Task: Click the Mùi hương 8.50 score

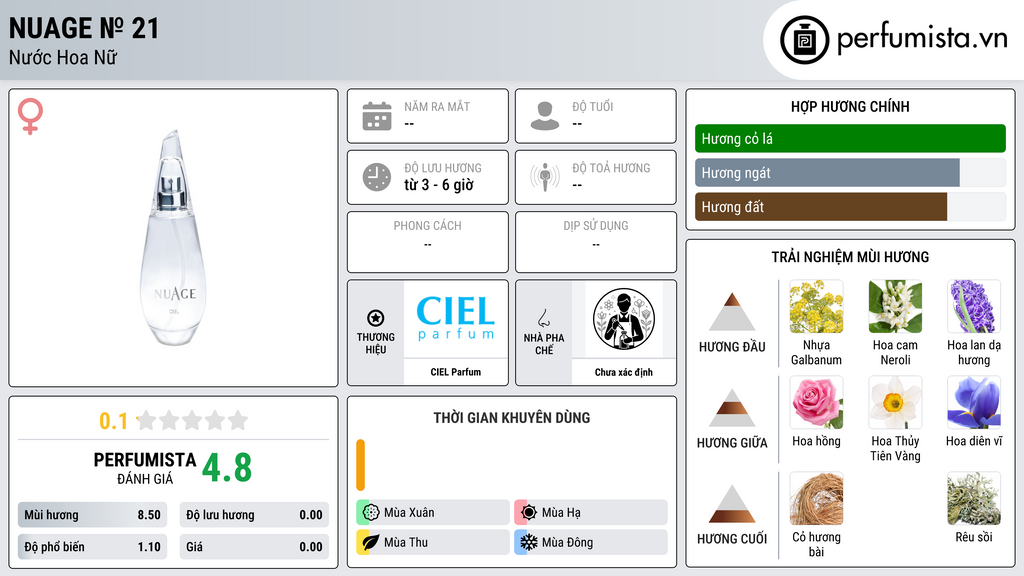Action: 92,515
